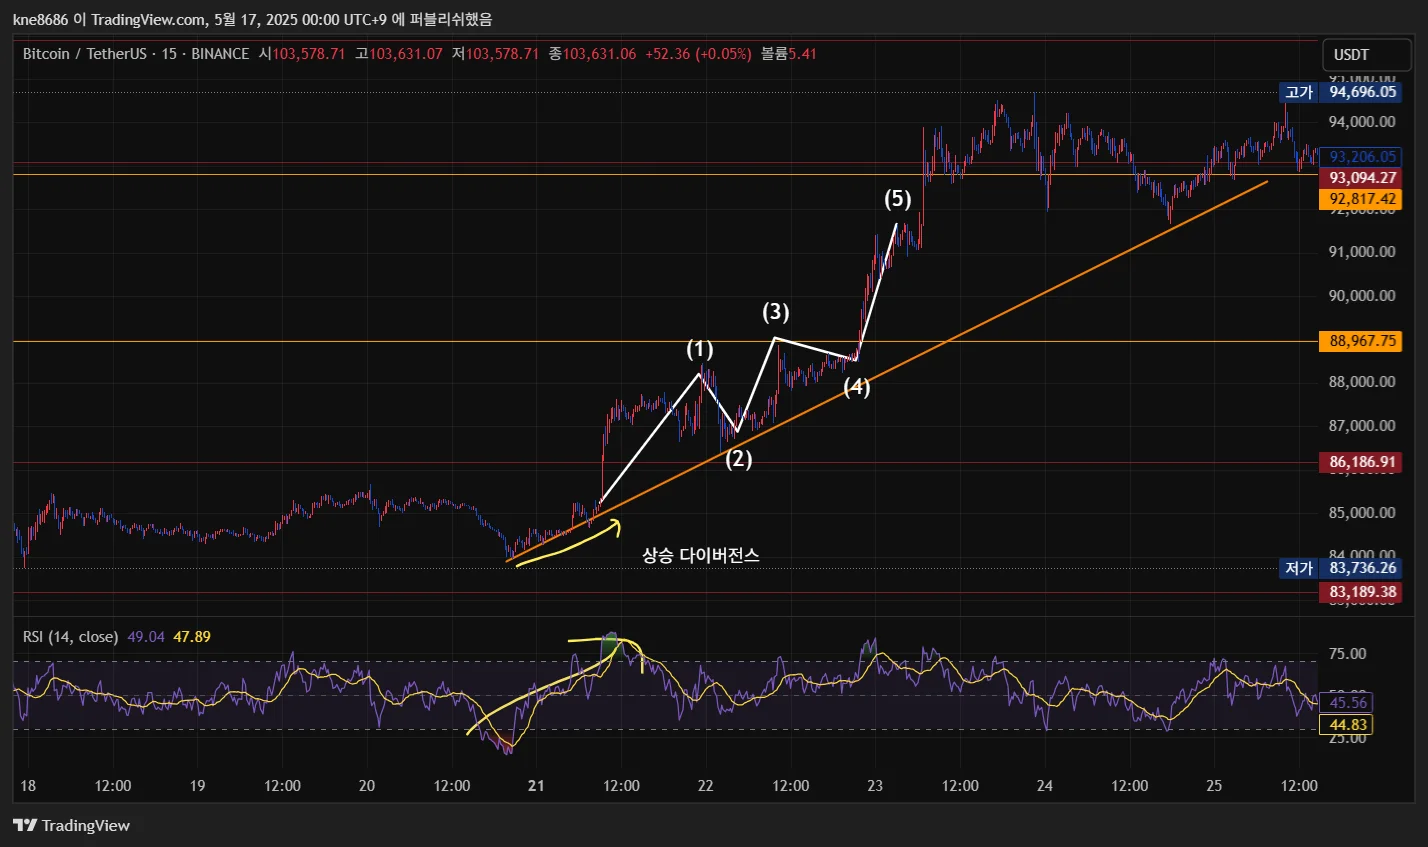This screenshot has height=847, width=1428.
Task: Click the 90,000.00 price axis label
Action: click(1361, 296)
